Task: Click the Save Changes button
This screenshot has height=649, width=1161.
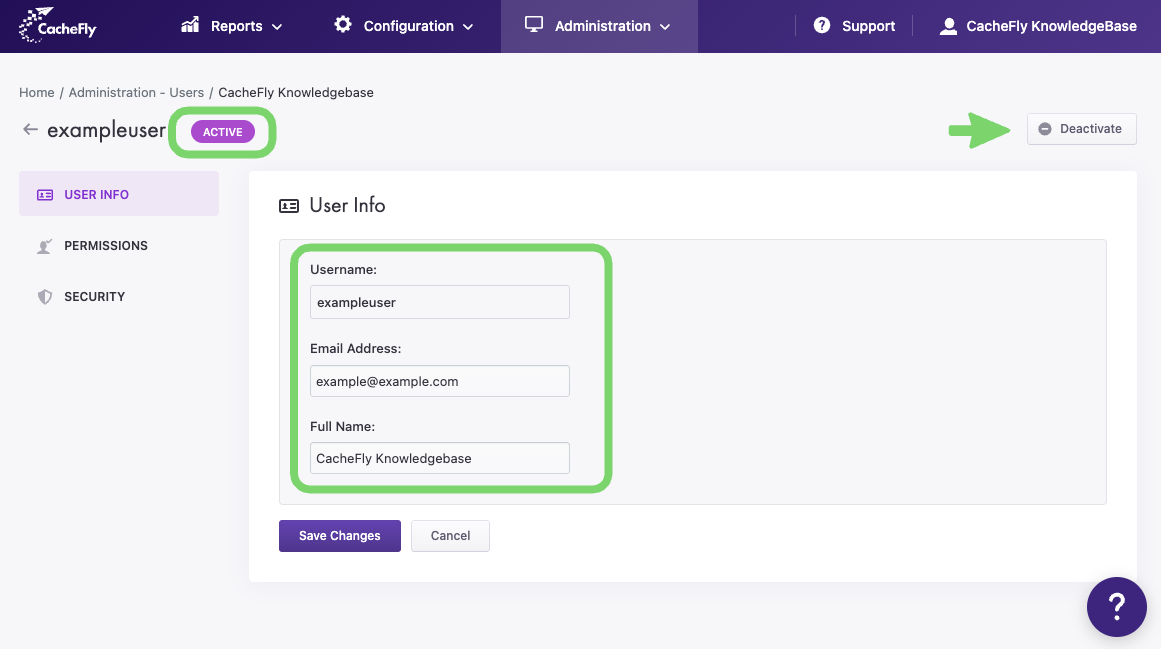Action: (x=340, y=536)
